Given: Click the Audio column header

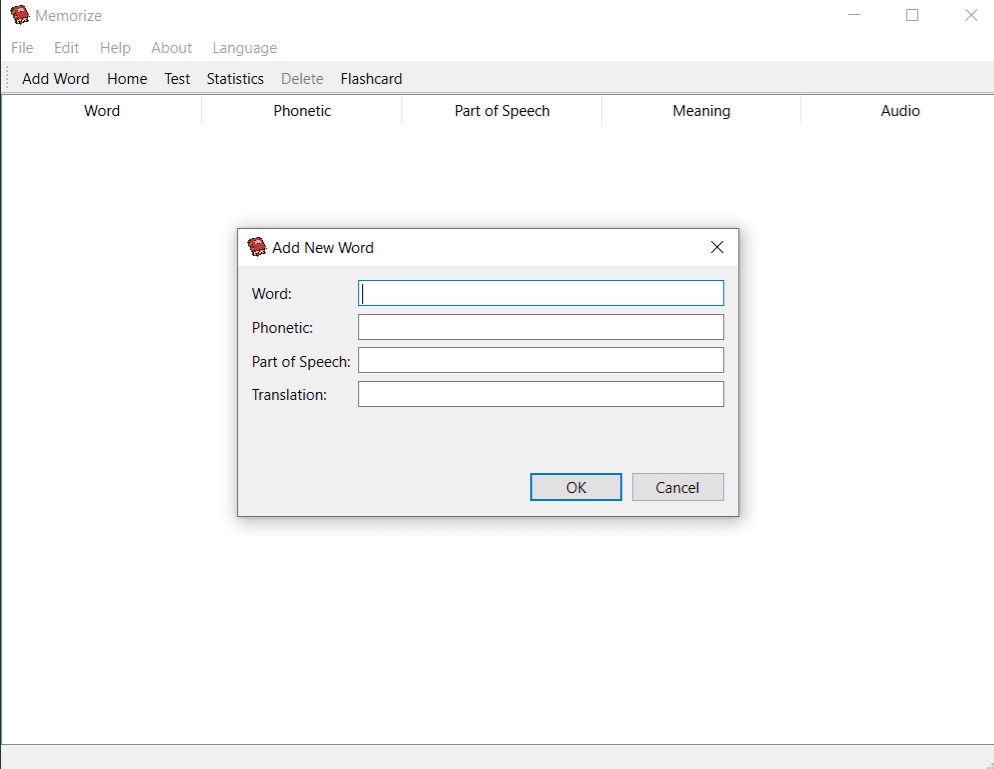Looking at the screenshot, I should 900,111.
